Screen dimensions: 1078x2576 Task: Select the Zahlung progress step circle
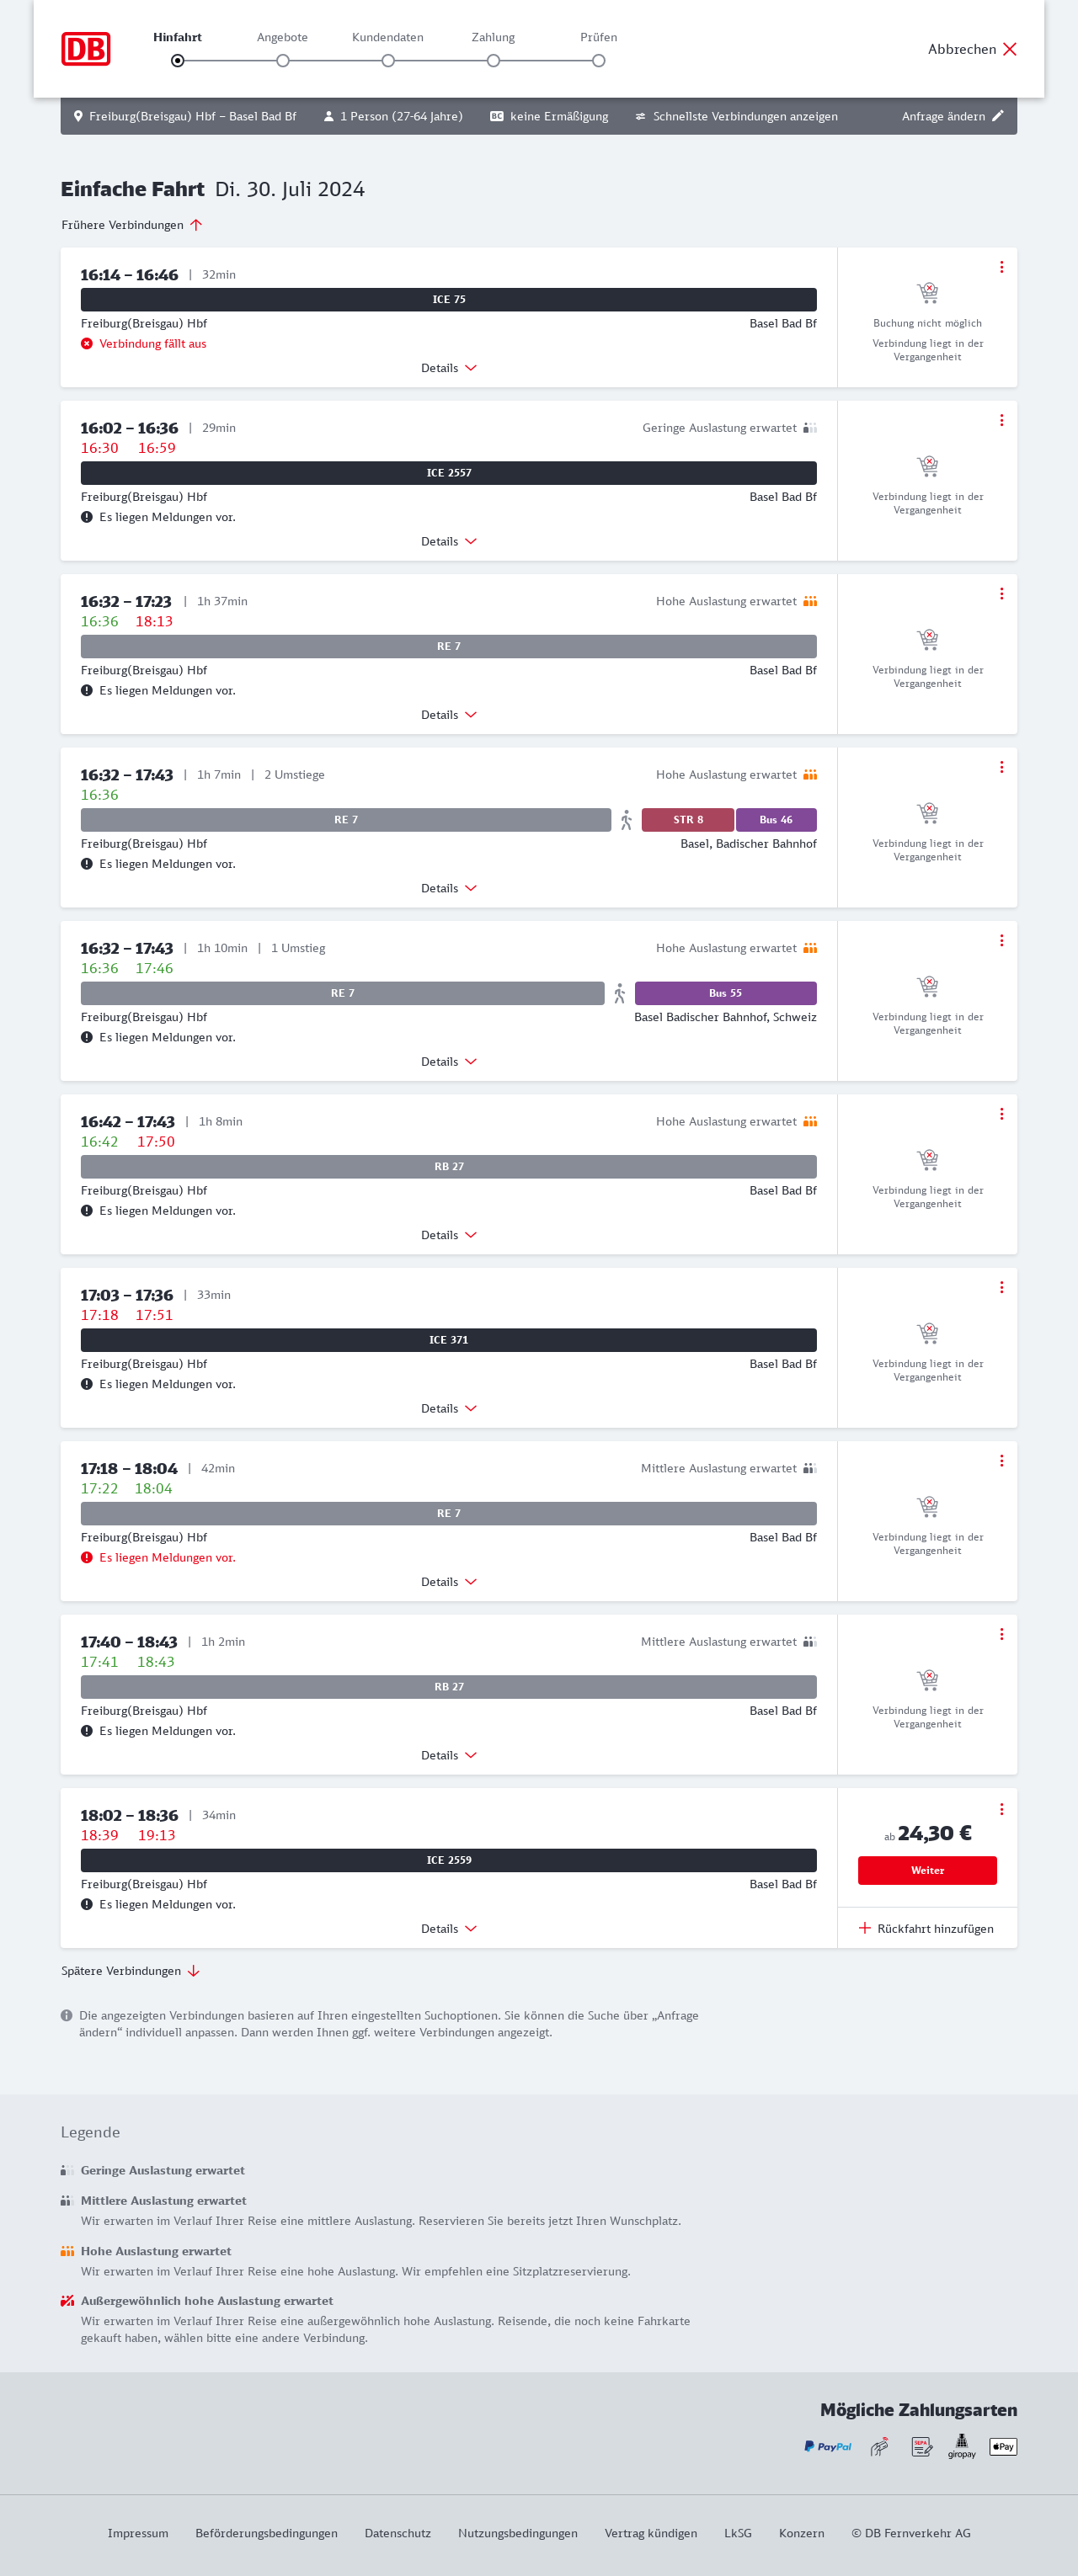(x=493, y=61)
